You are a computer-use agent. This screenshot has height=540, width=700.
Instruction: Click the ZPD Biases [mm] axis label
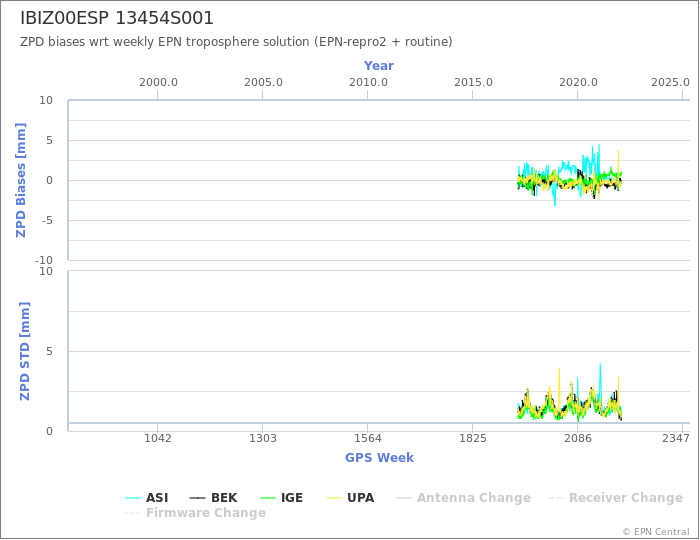[x=21, y=180]
